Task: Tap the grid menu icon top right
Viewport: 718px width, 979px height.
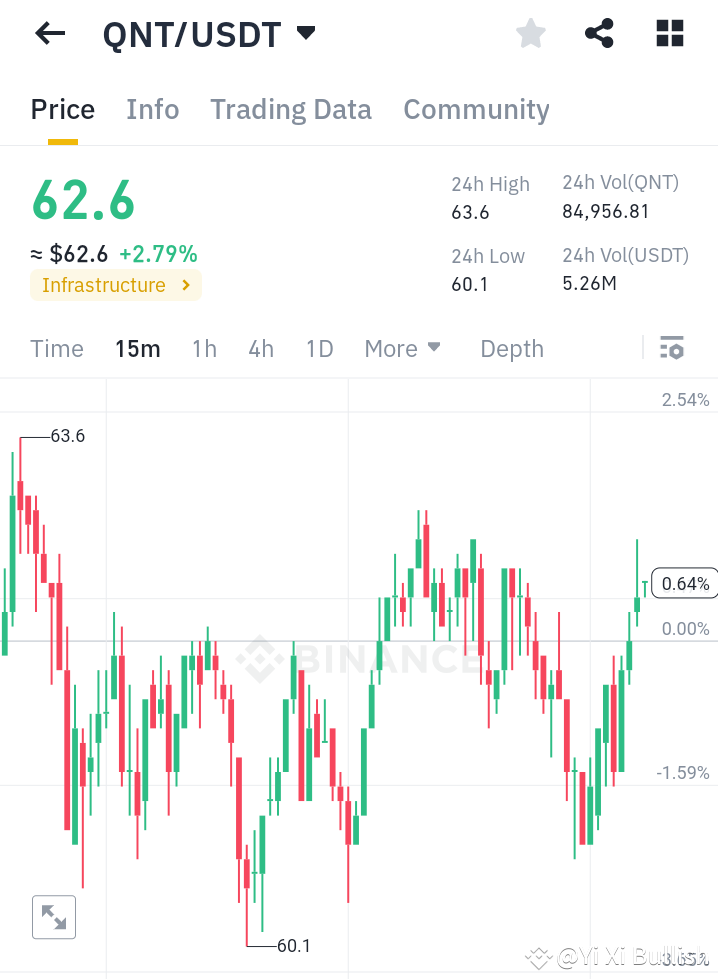Action: pos(669,33)
